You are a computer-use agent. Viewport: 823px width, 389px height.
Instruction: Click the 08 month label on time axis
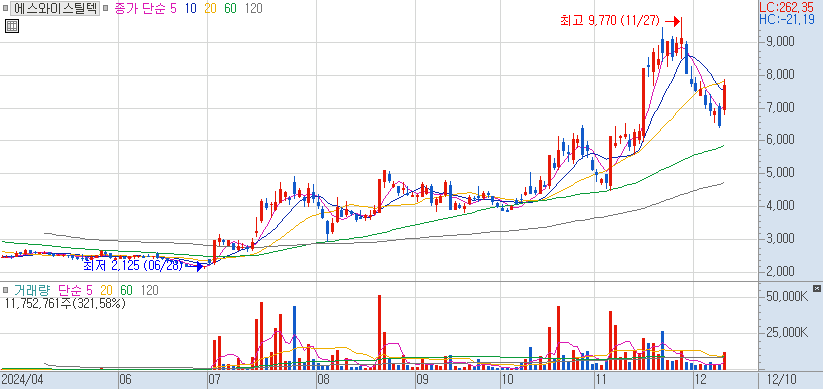click(324, 380)
